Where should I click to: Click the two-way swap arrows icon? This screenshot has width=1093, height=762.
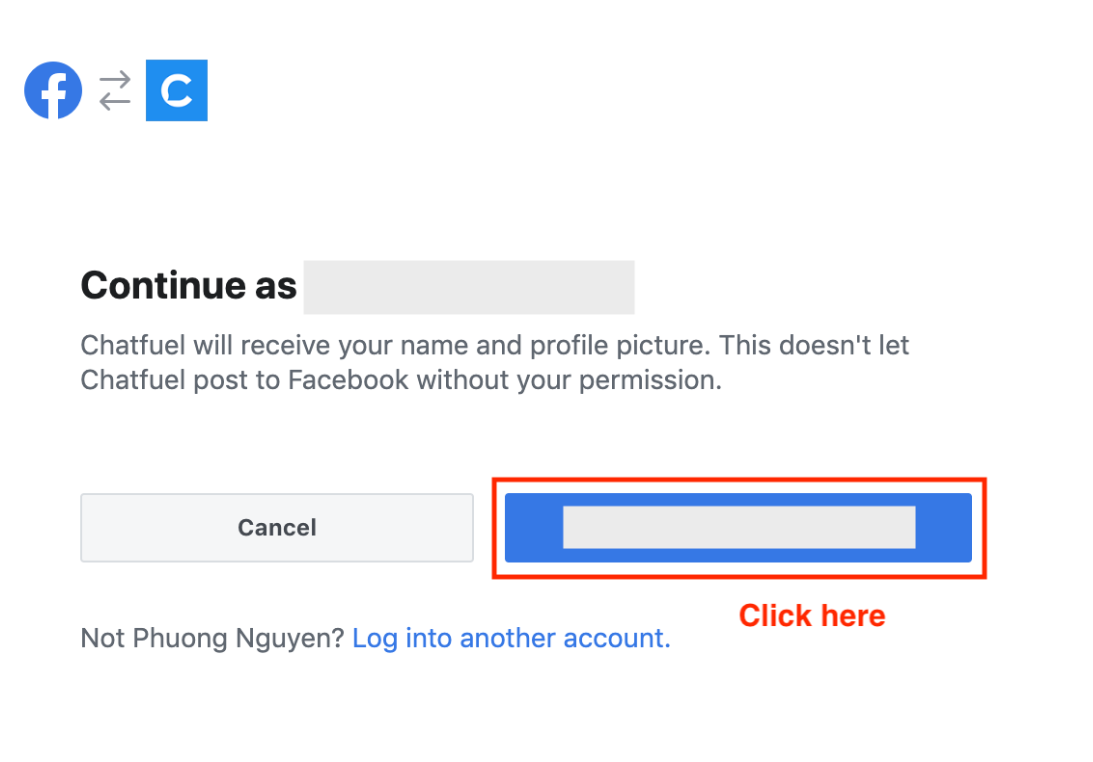115,91
